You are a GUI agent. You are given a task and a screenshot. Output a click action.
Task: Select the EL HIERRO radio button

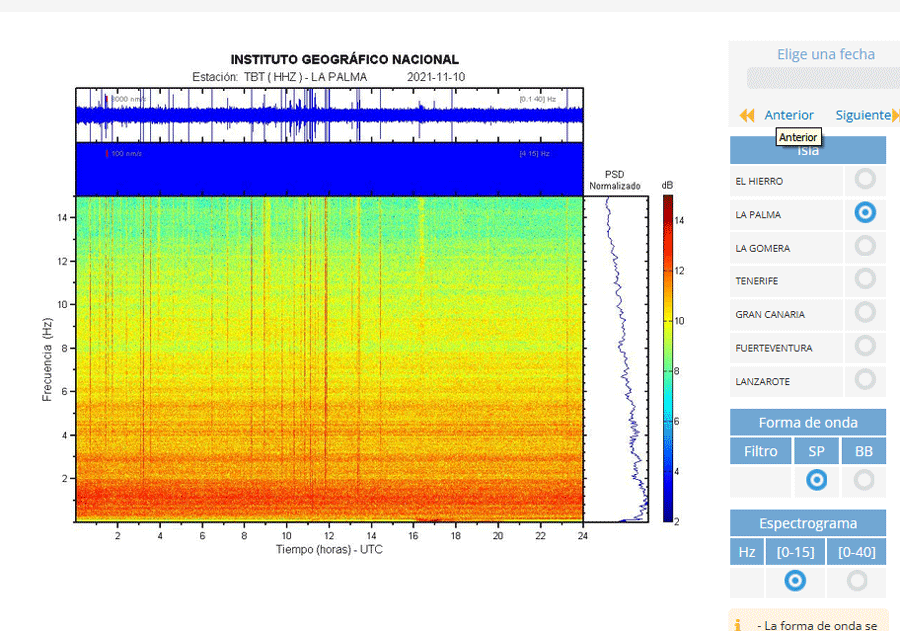865,179
